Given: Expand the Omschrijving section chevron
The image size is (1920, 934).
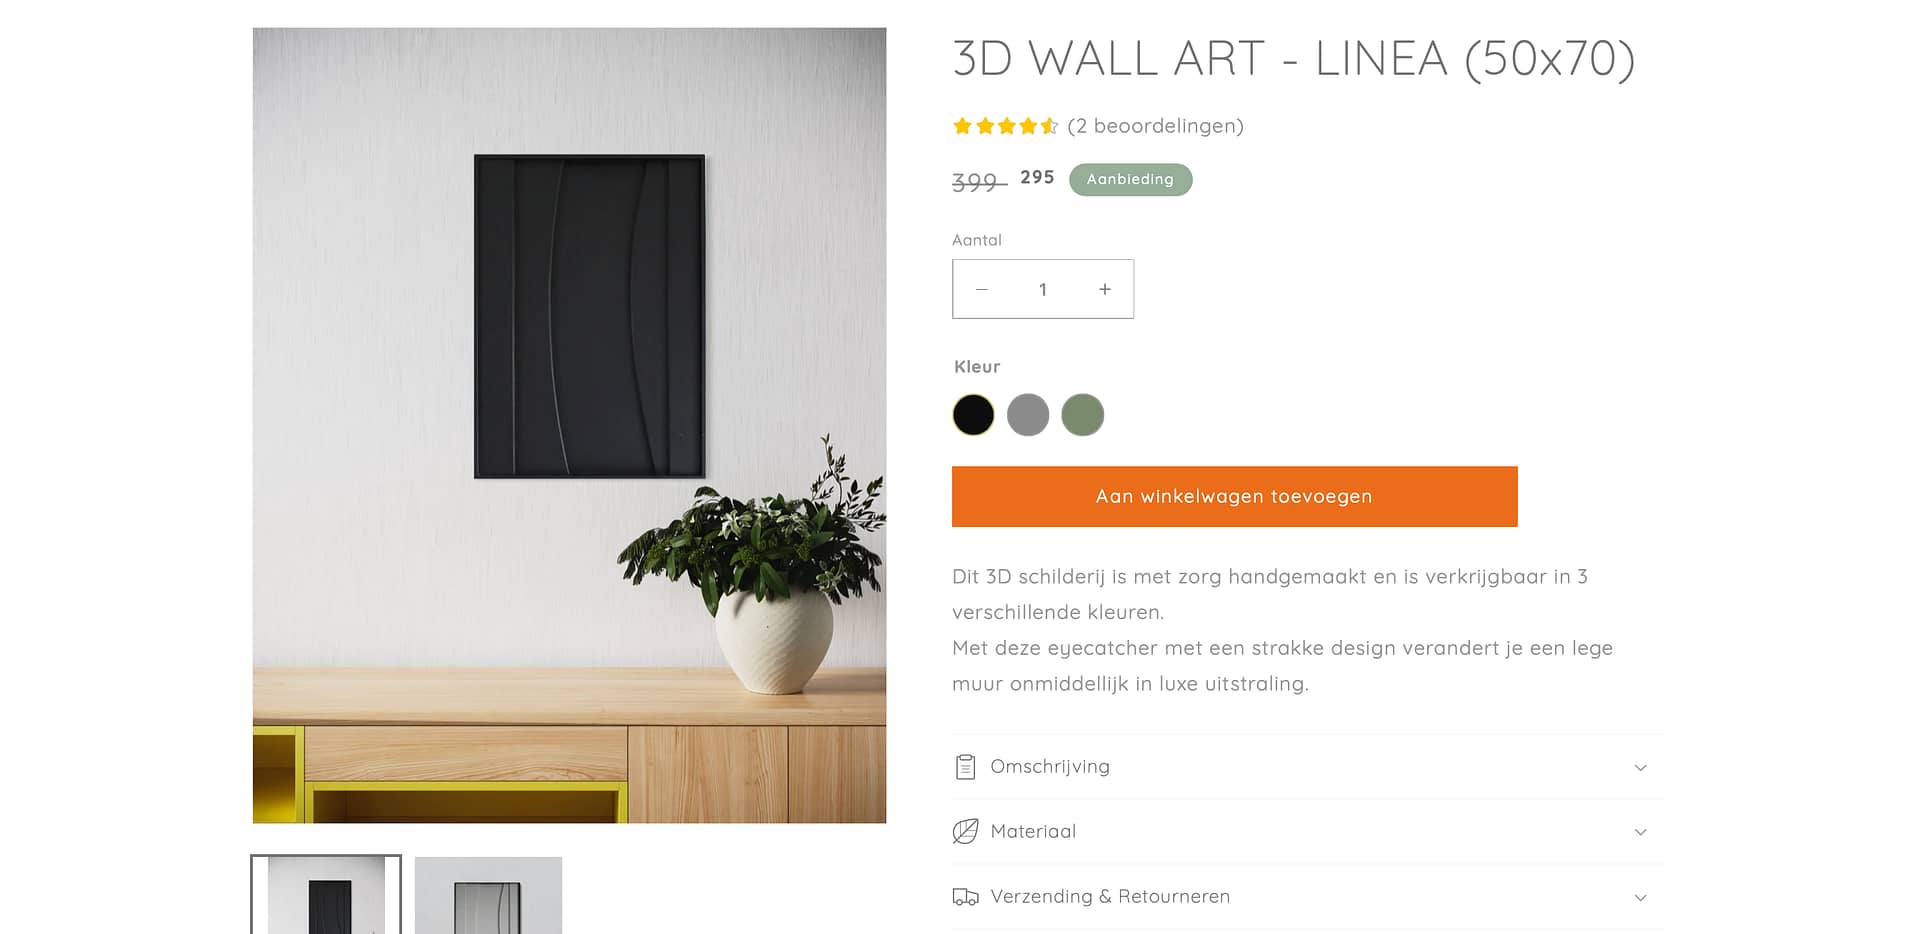Looking at the screenshot, I should (1640, 768).
